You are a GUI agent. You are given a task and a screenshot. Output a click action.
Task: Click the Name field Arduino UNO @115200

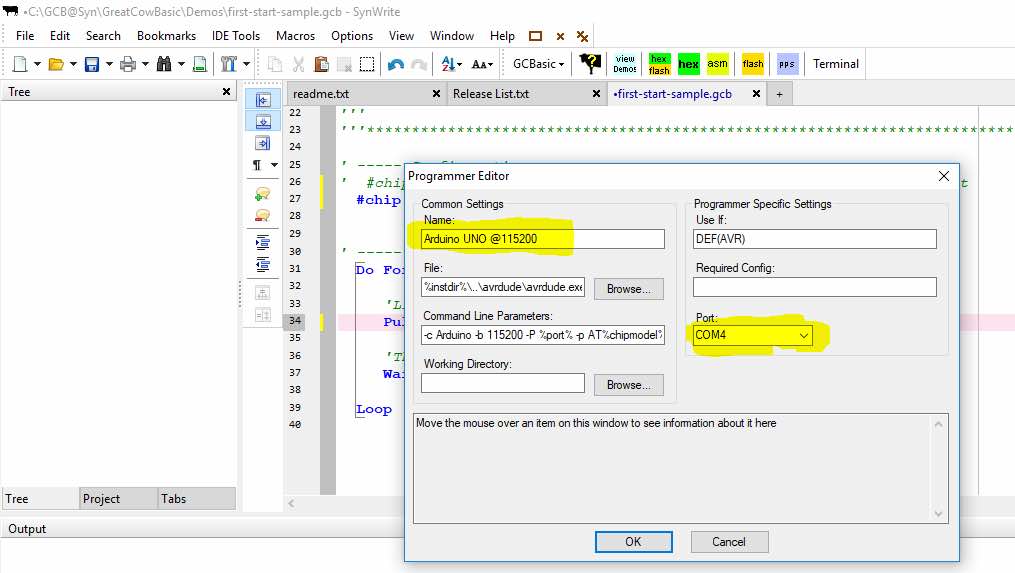pos(542,239)
